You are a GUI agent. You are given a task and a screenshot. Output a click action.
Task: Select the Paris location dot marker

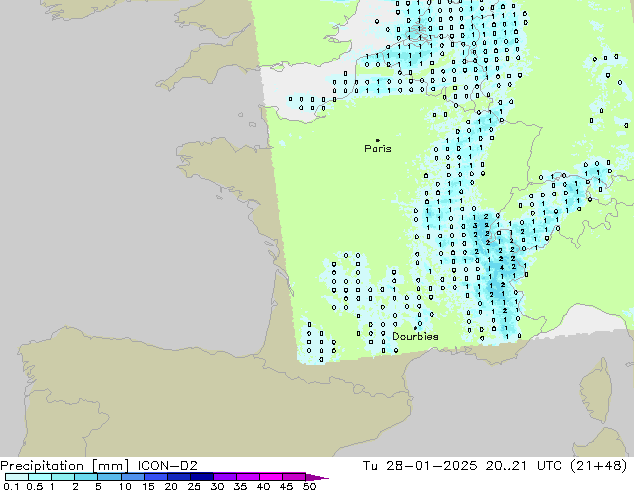pyautogui.click(x=378, y=140)
